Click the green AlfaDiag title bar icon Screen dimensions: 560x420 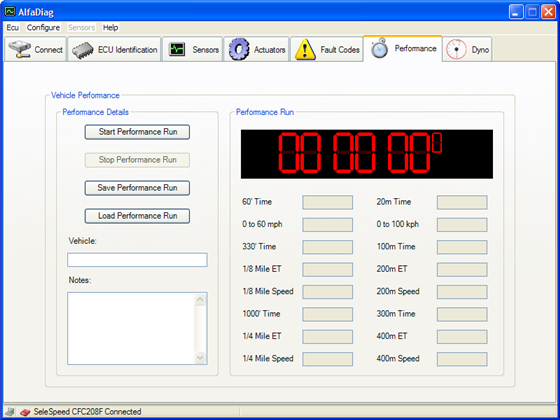10,11
